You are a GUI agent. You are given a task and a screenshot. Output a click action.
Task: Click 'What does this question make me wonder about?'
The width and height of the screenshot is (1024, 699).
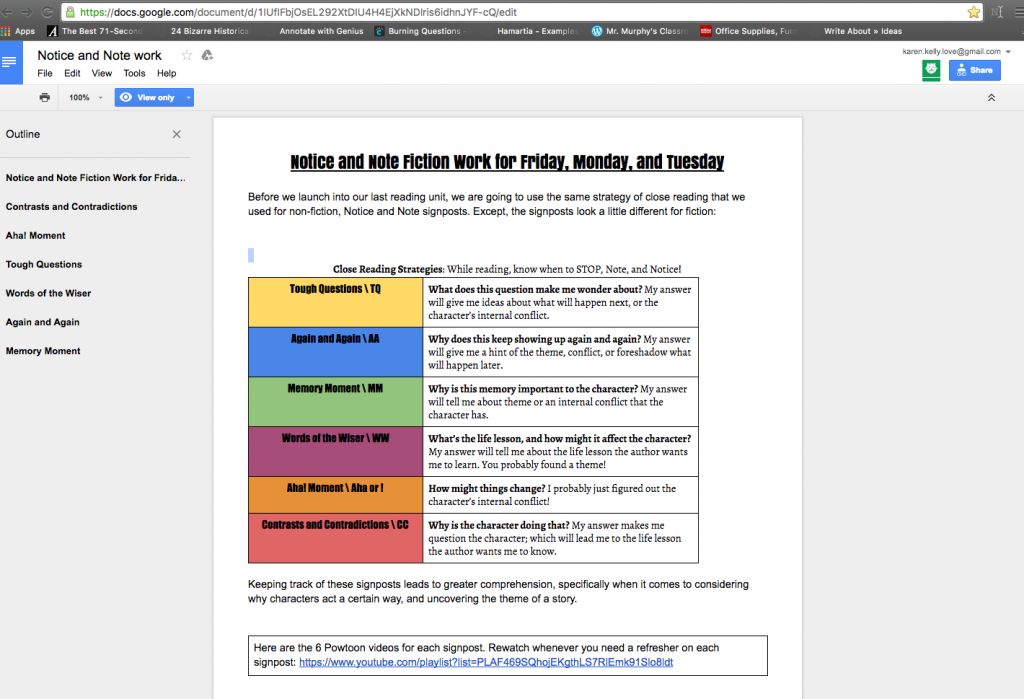[x=535, y=289]
